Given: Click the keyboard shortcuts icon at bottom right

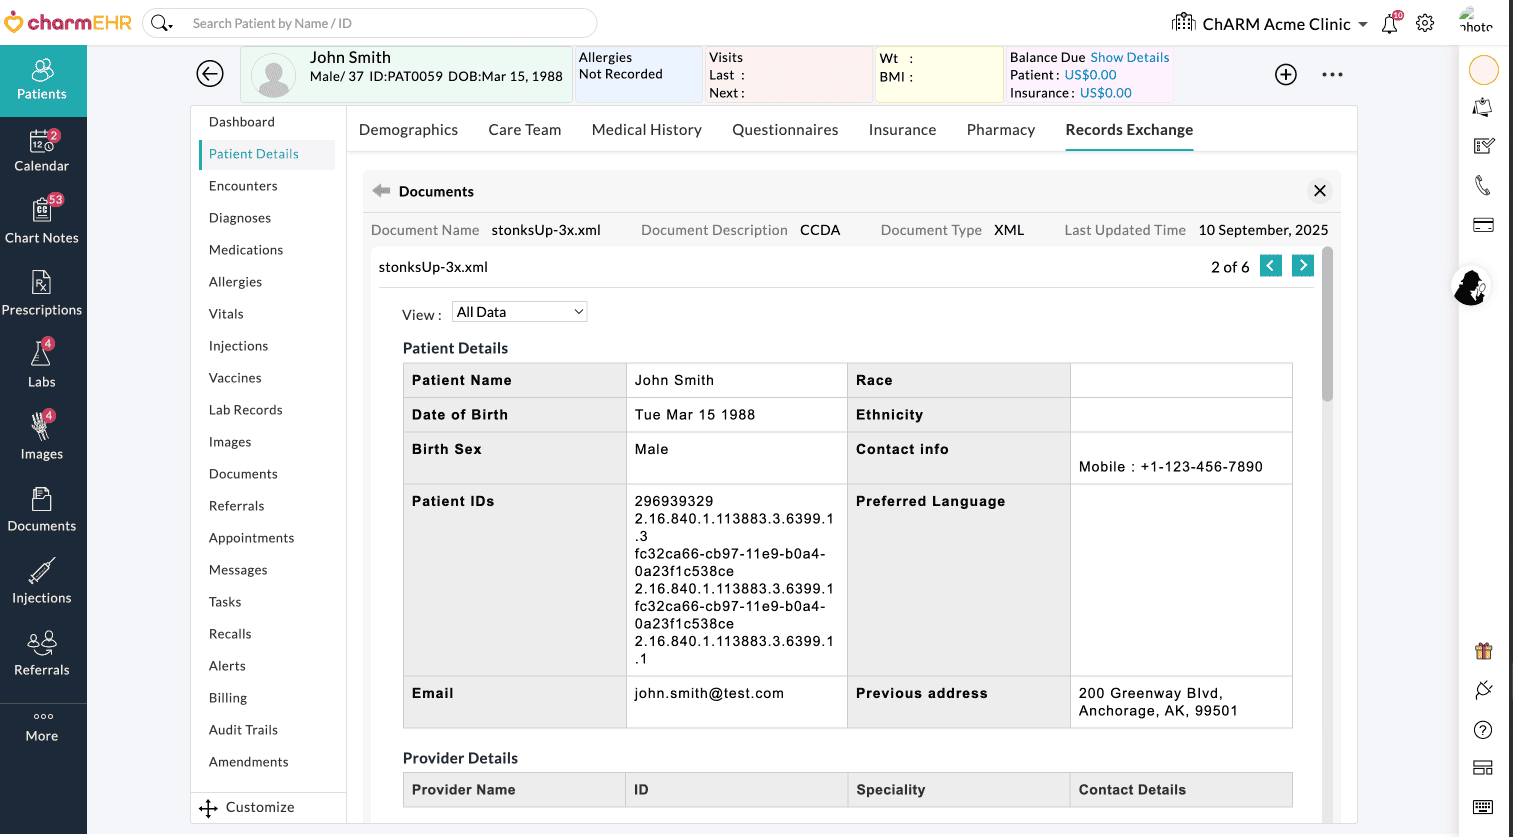Looking at the screenshot, I should click(1483, 806).
